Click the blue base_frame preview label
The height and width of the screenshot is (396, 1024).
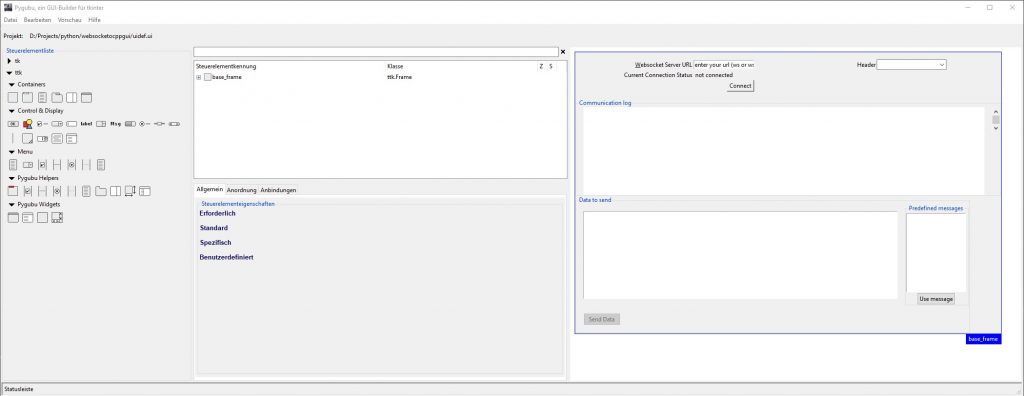(x=983, y=339)
